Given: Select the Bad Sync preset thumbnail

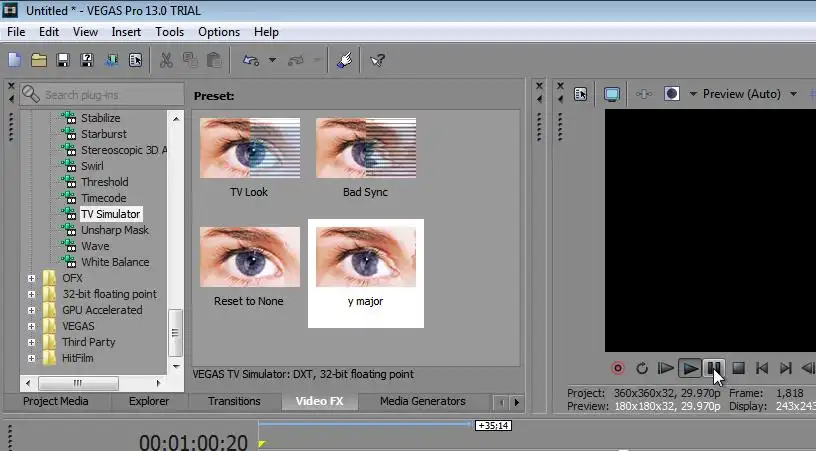Looking at the screenshot, I should click(x=366, y=148).
